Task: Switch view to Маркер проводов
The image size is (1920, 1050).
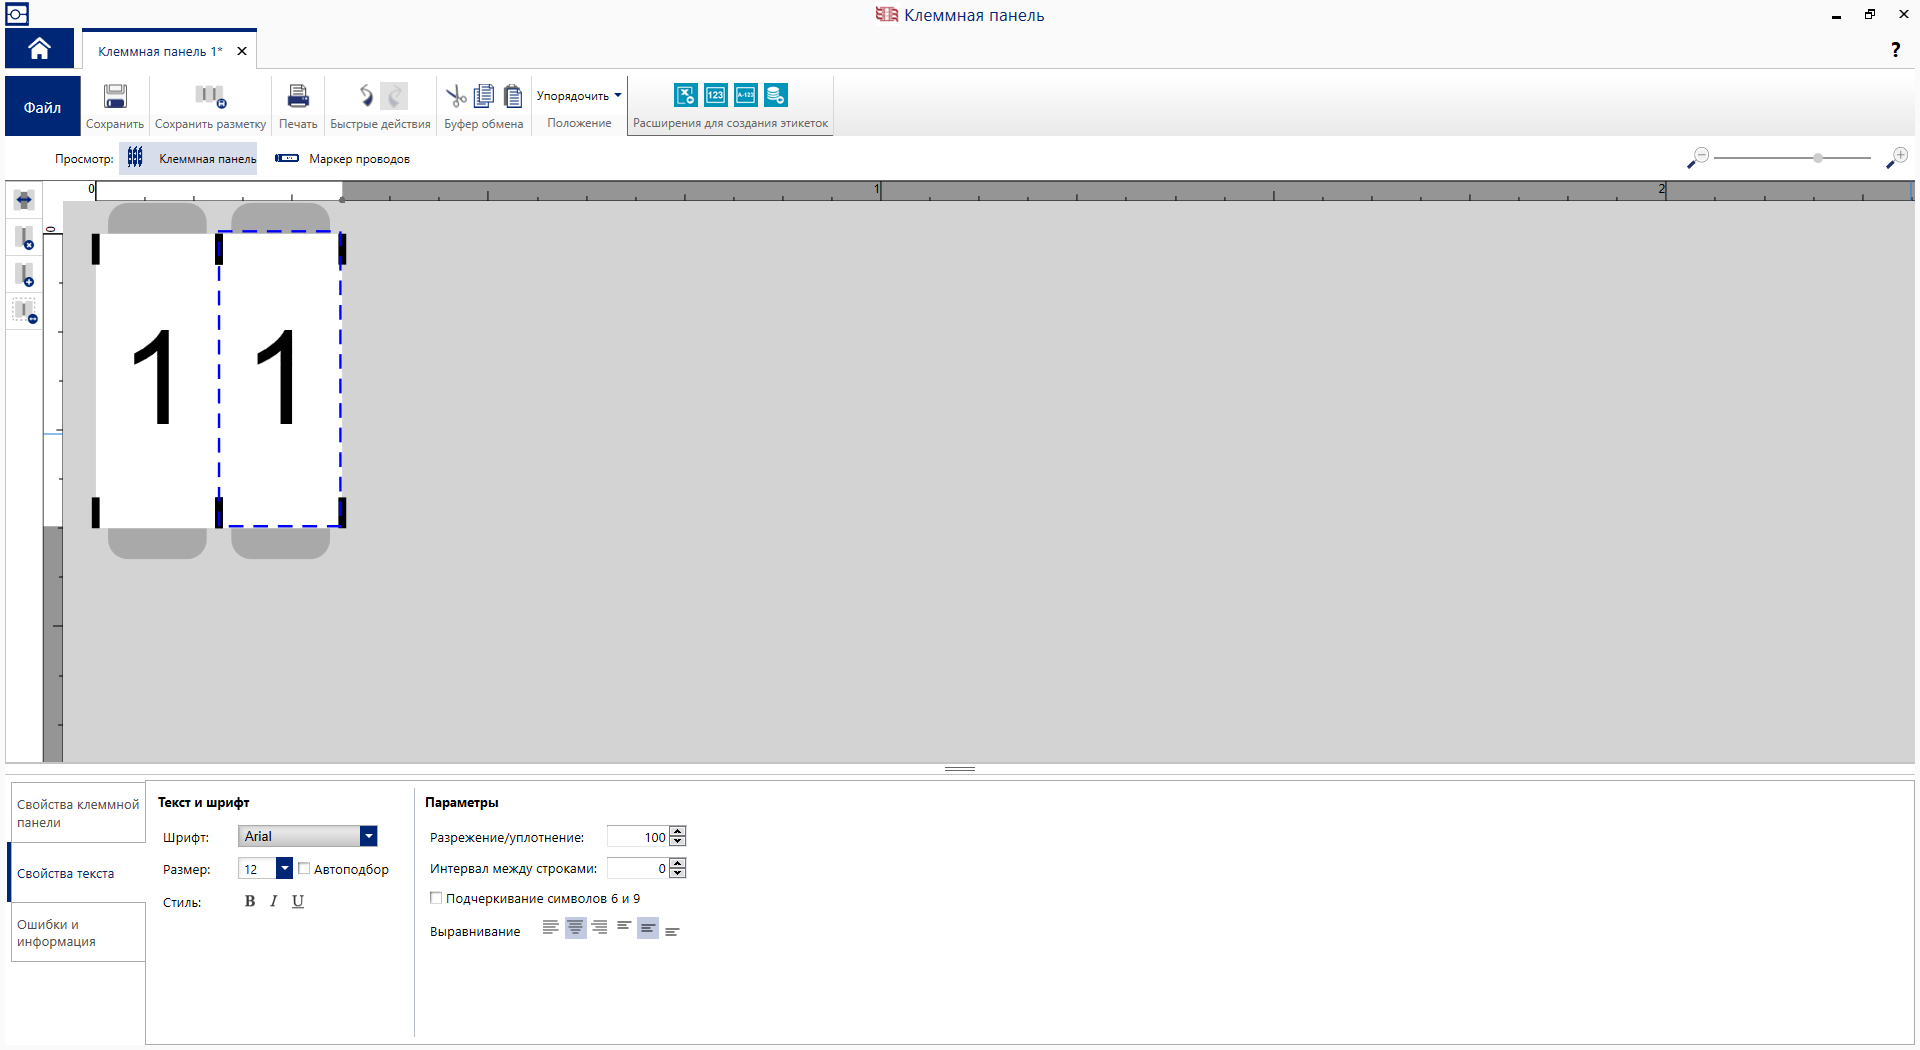Action: click(x=343, y=159)
